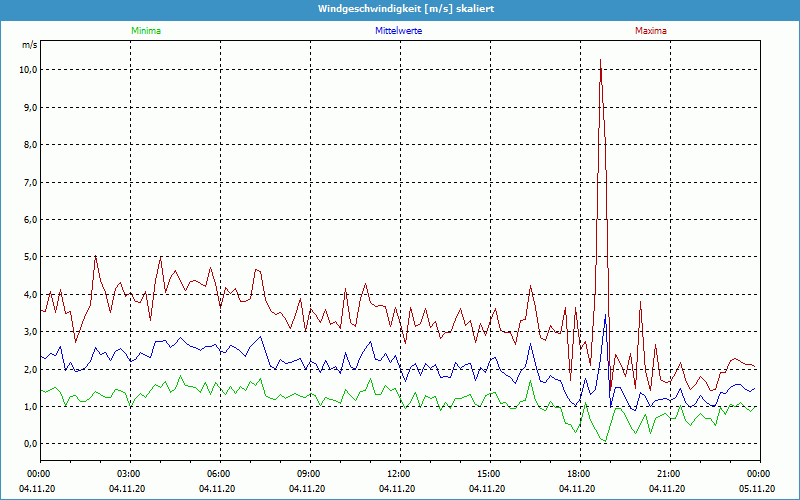Click the 'm/s' unit label above y-axis
The width and height of the screenshot is (800, 500).
click(x=29, y=46)
